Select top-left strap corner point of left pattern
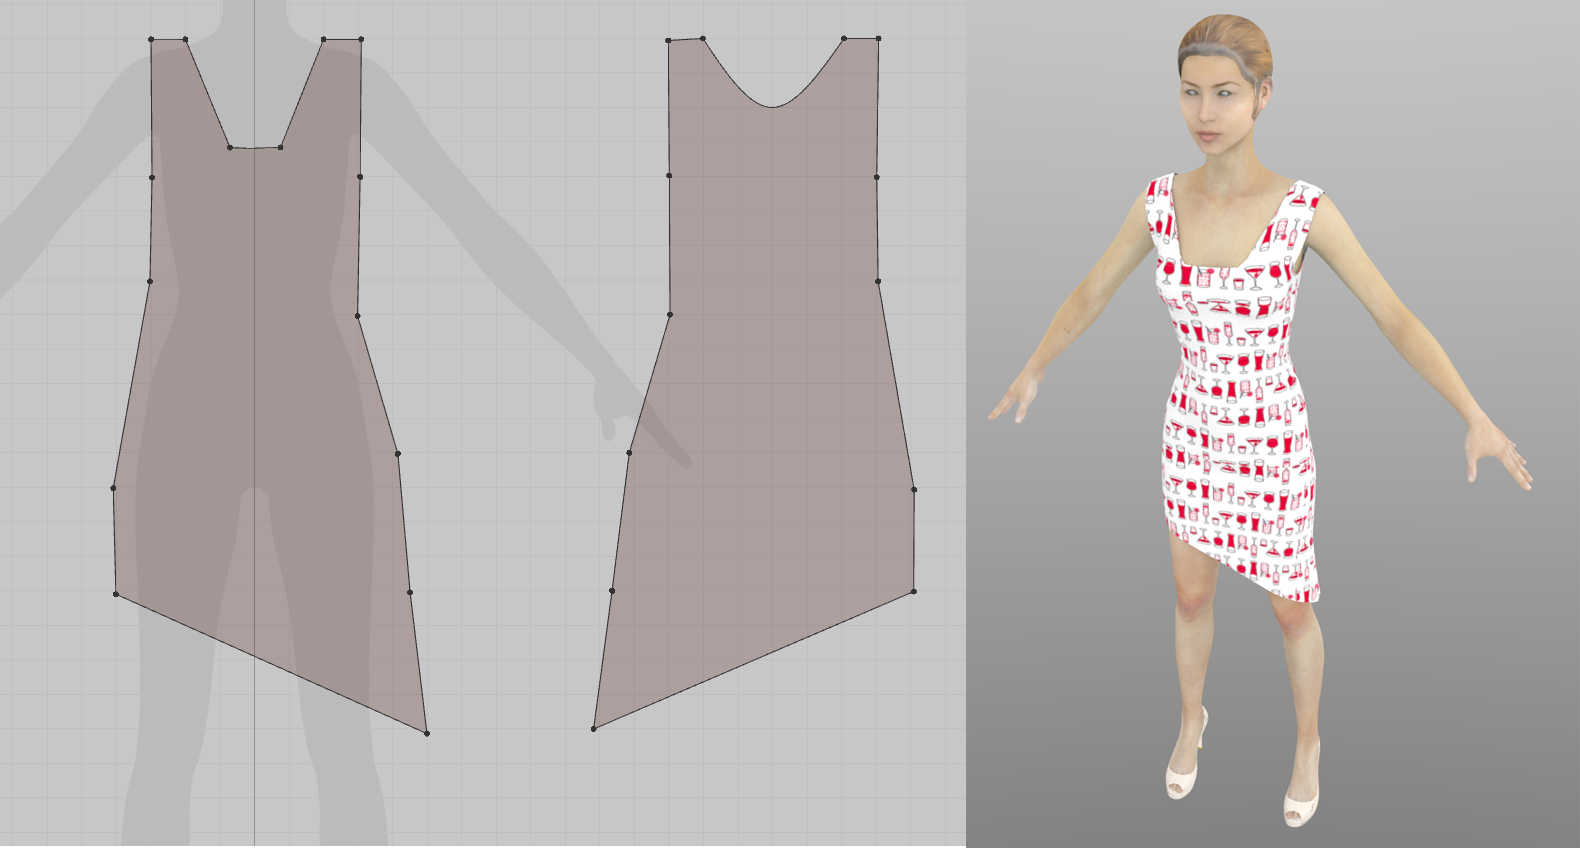 click(x=151, y=40)
